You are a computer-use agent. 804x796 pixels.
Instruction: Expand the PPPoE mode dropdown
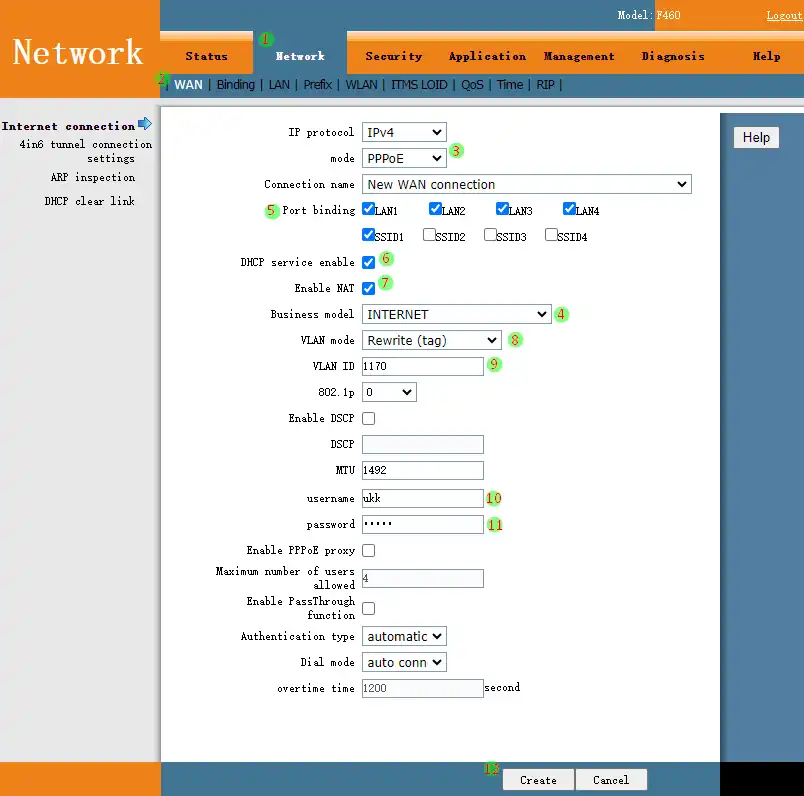[x=404, y=158]
